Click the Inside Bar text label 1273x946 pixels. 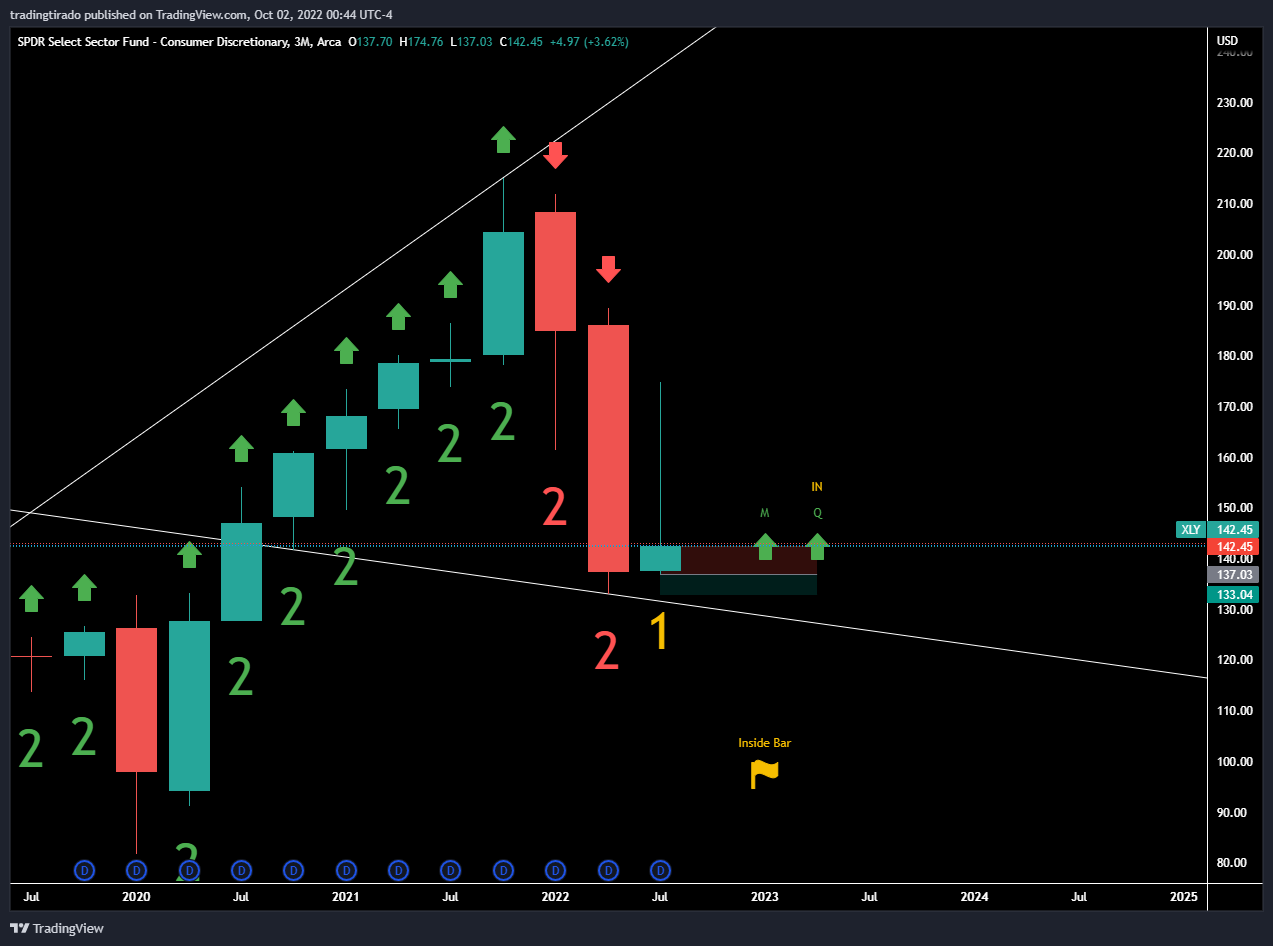coord(764,743)
